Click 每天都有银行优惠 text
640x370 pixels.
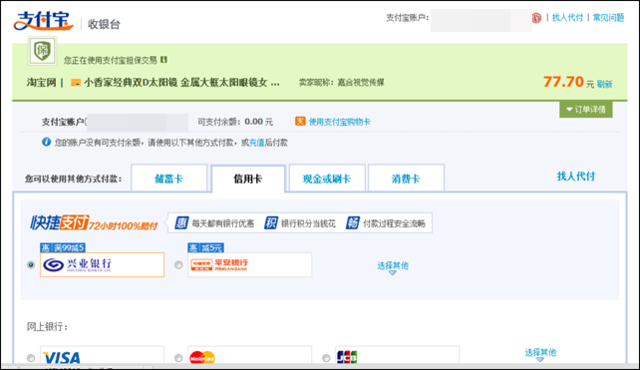(223, 224)
